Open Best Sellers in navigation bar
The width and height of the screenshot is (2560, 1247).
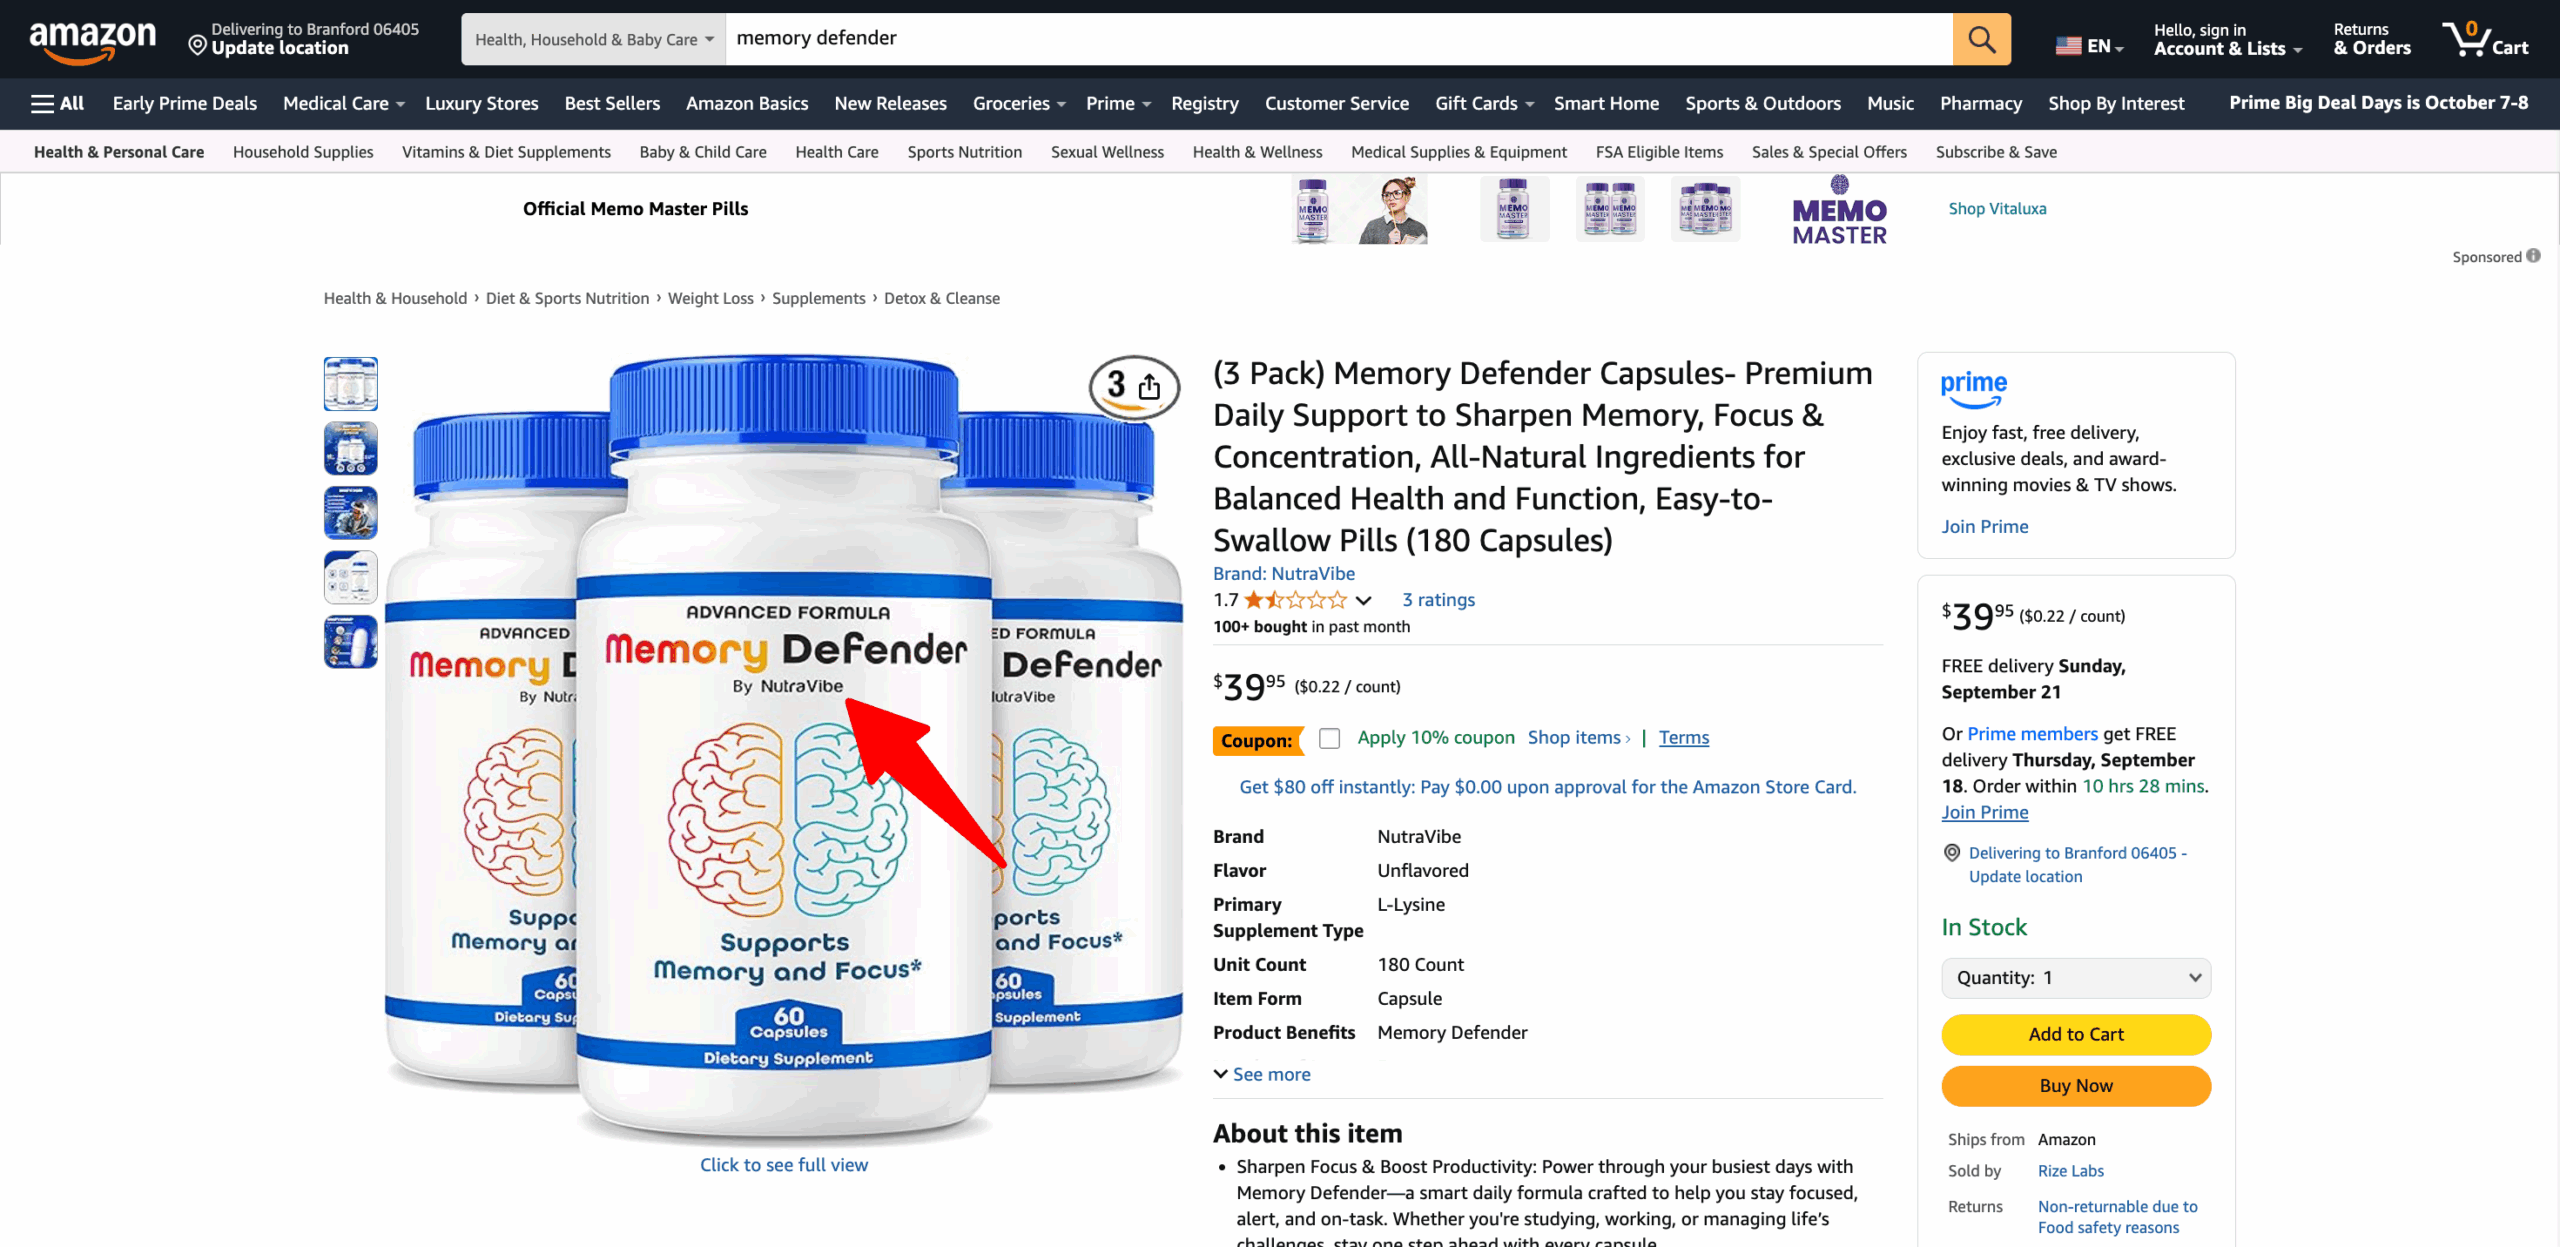click(x=612, y=103)
